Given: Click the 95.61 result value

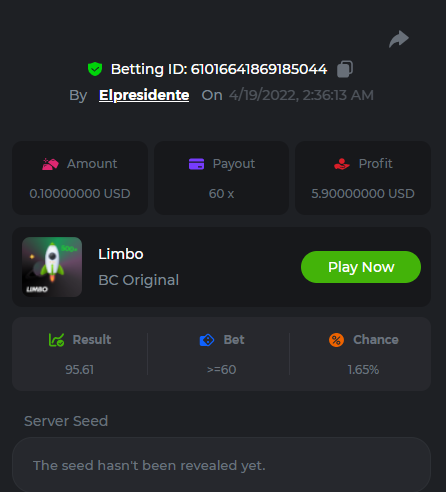Looking at the screenshot, I should click(80, 370).
